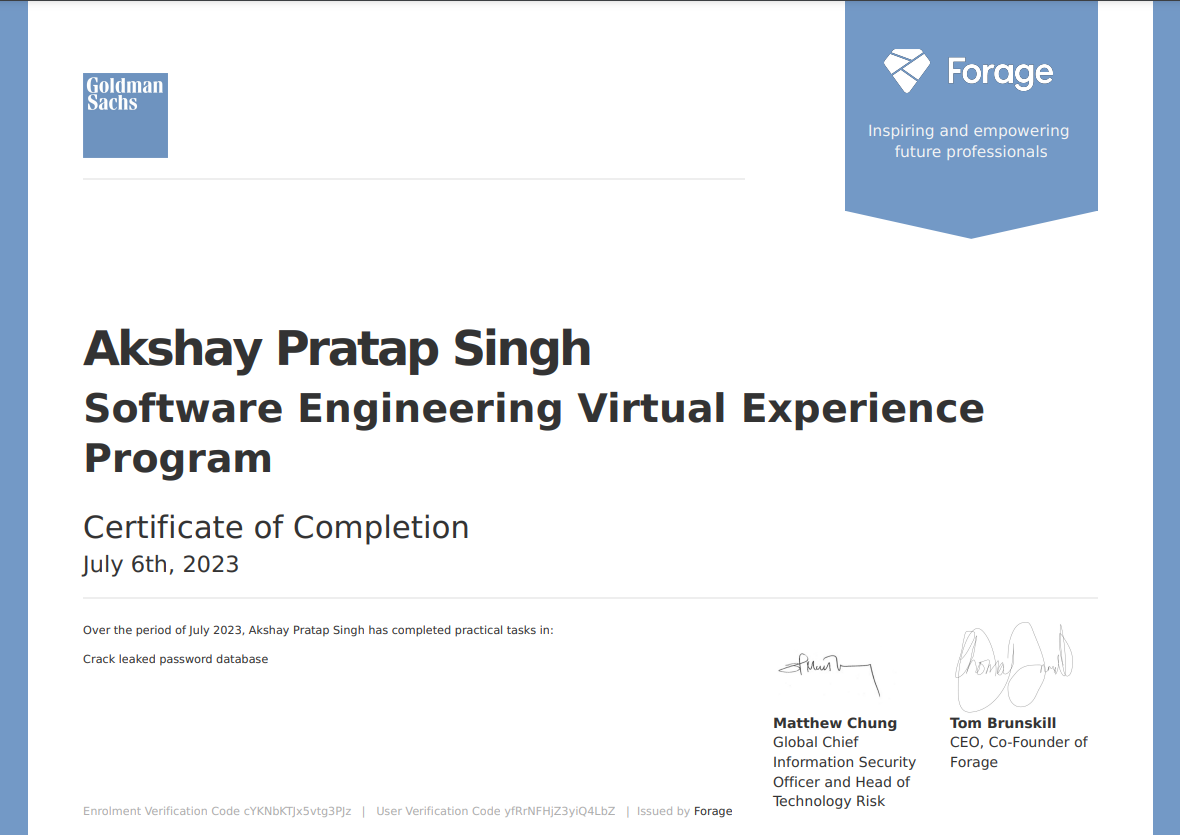
Task: Click the Forage diamond logo icon
Action: coord(906,71)
